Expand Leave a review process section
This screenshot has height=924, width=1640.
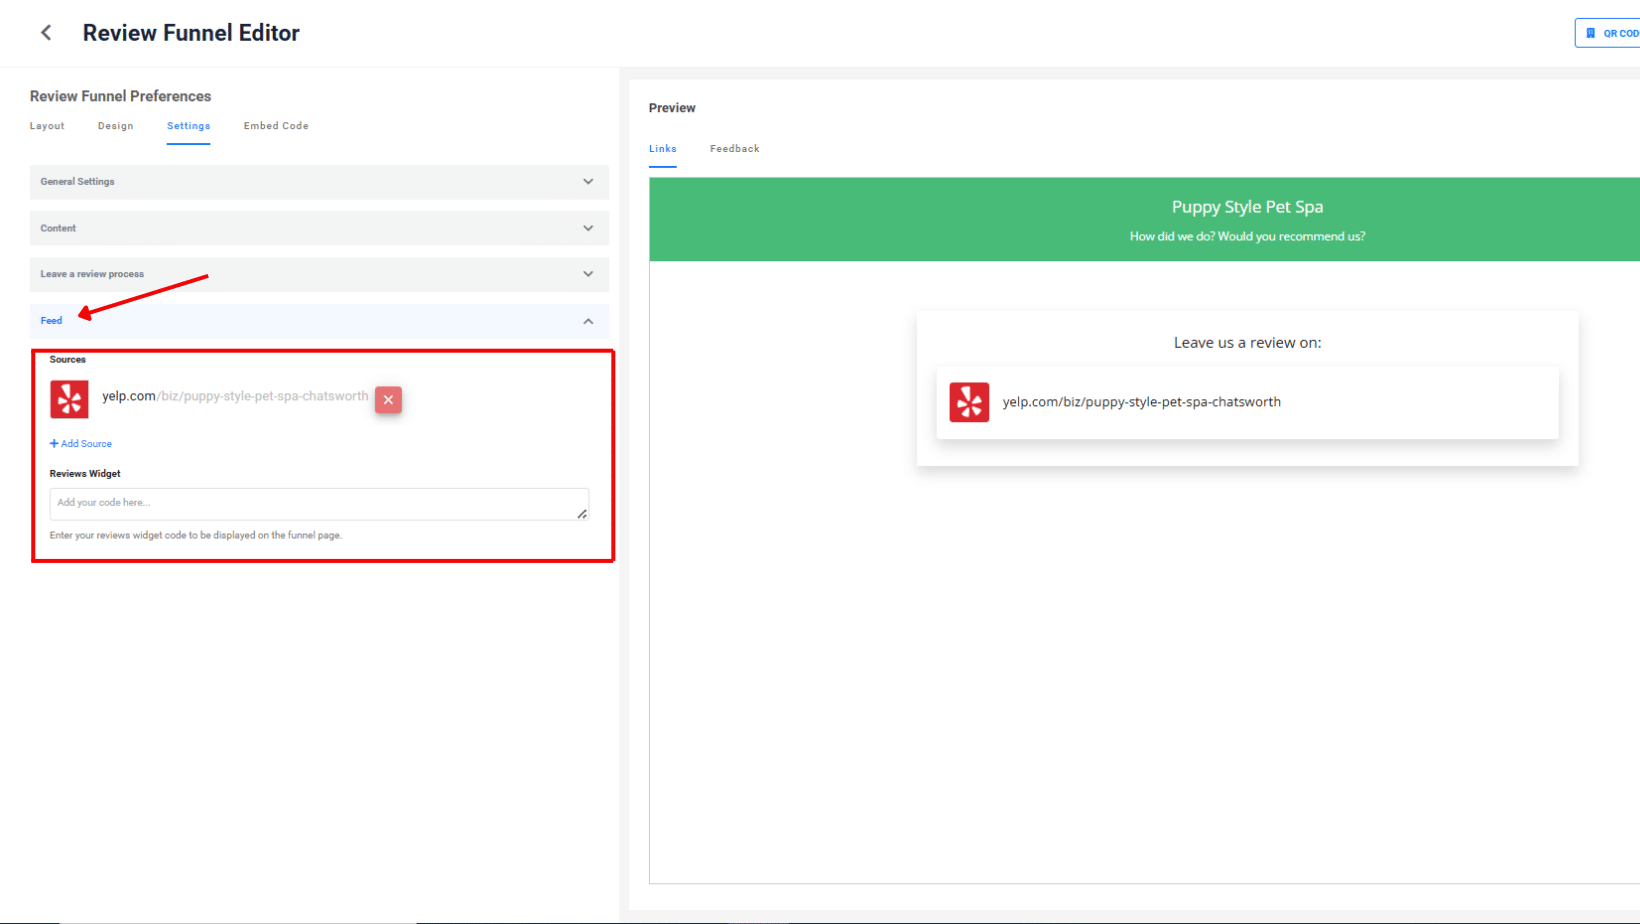[319, 274]
